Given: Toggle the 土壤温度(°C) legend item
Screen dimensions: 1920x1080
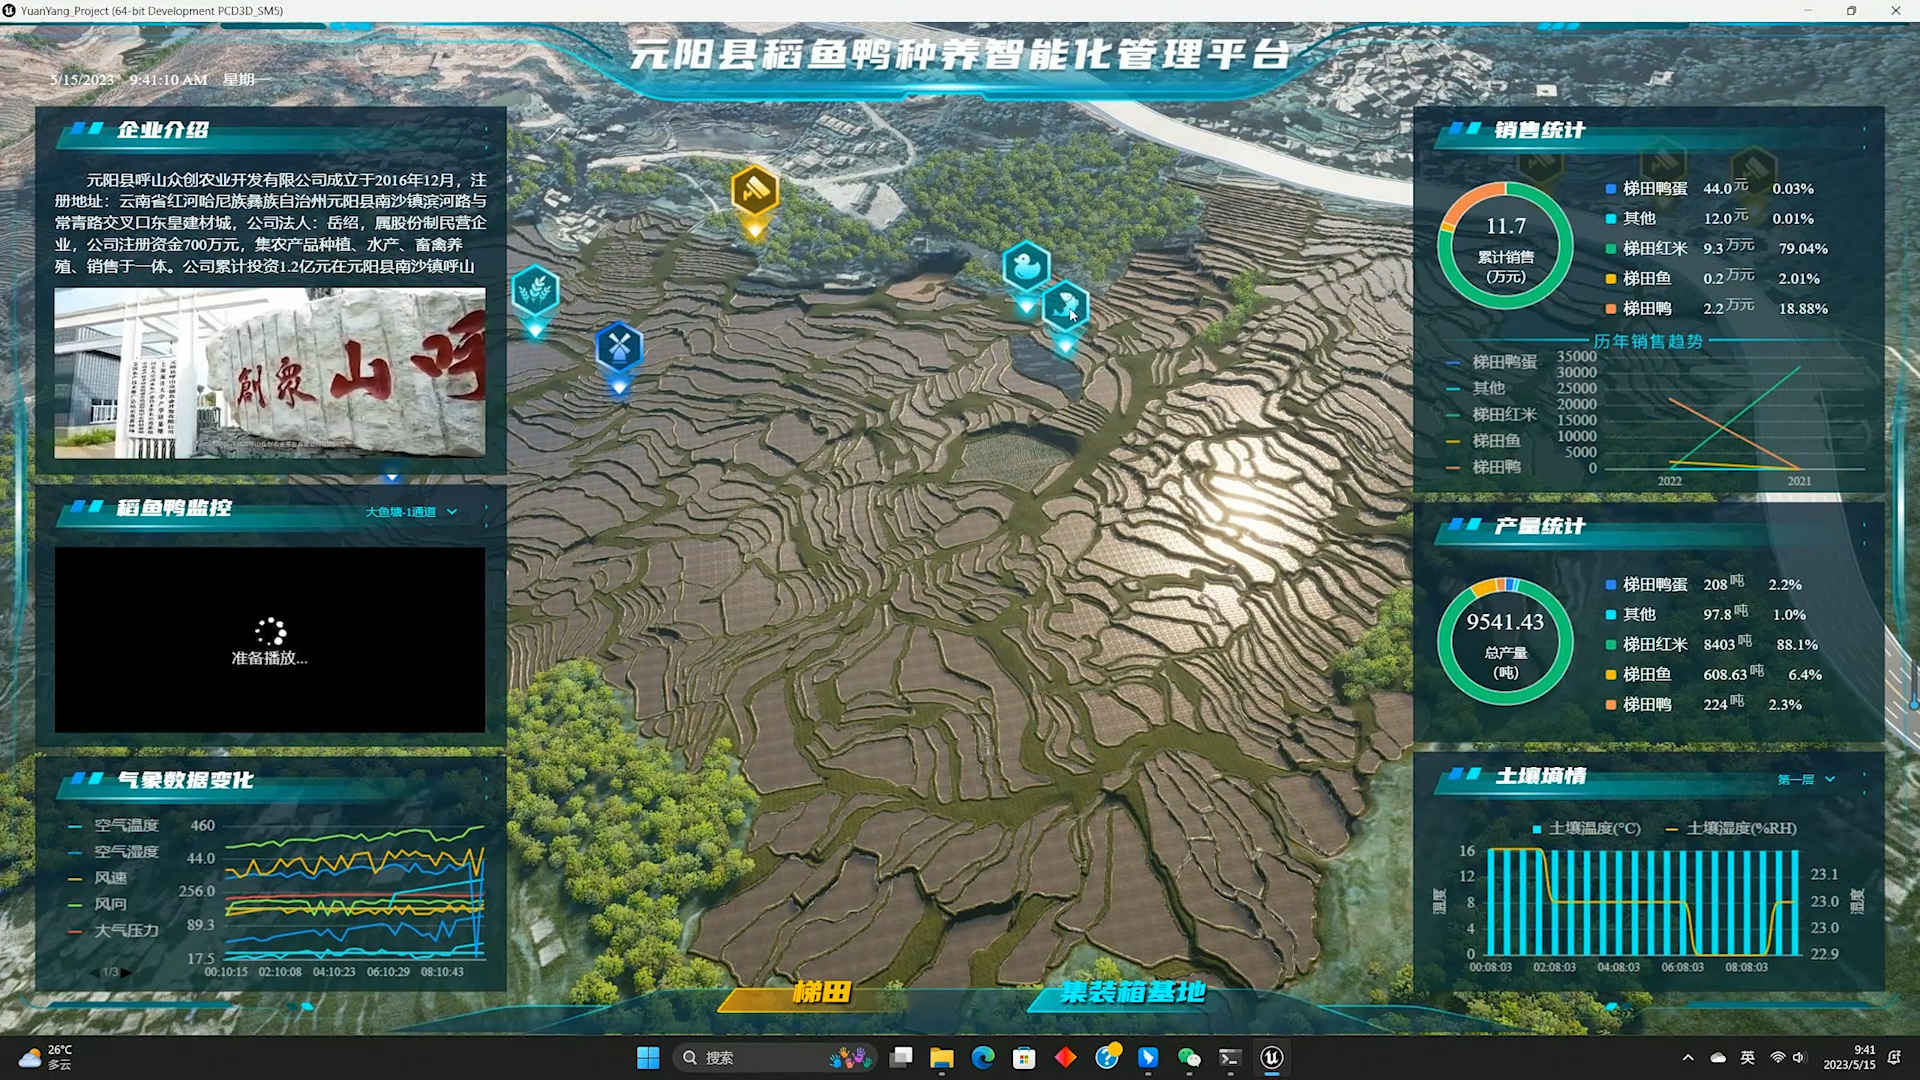Looking at the screenshot, I should (x=1586, y=828).
